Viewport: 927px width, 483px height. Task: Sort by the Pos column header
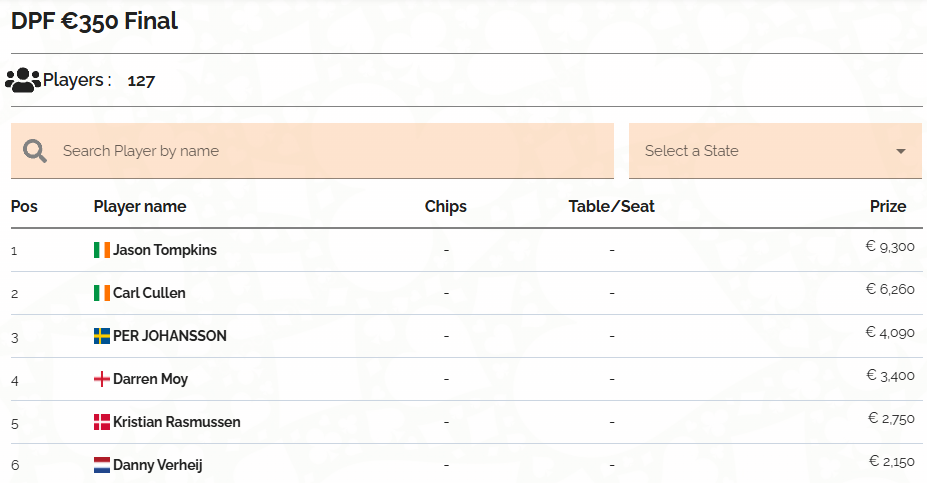click(x=24, y=206)
